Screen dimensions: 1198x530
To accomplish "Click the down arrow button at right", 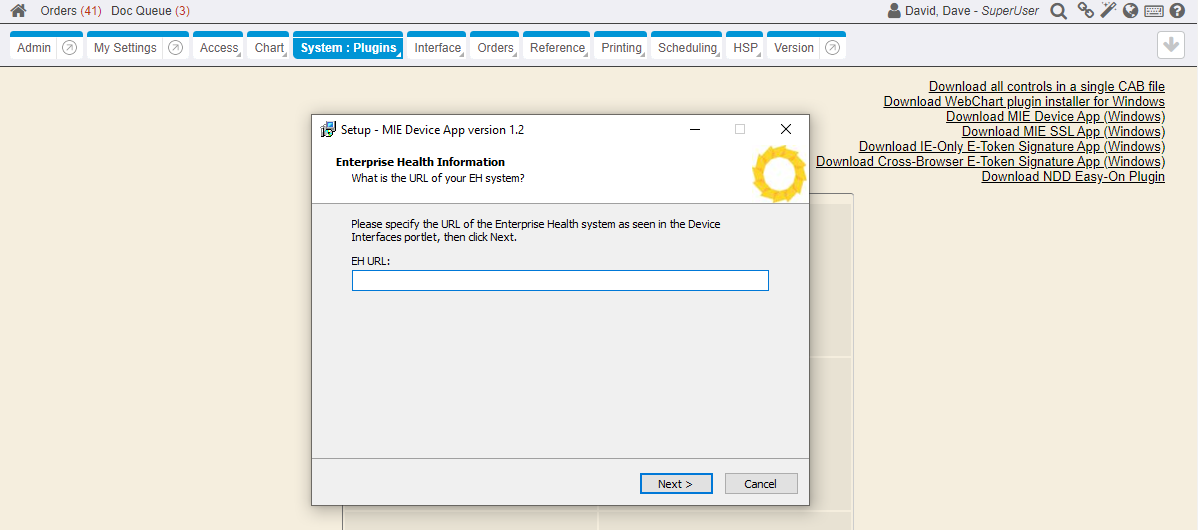I will click(1171, 46).
